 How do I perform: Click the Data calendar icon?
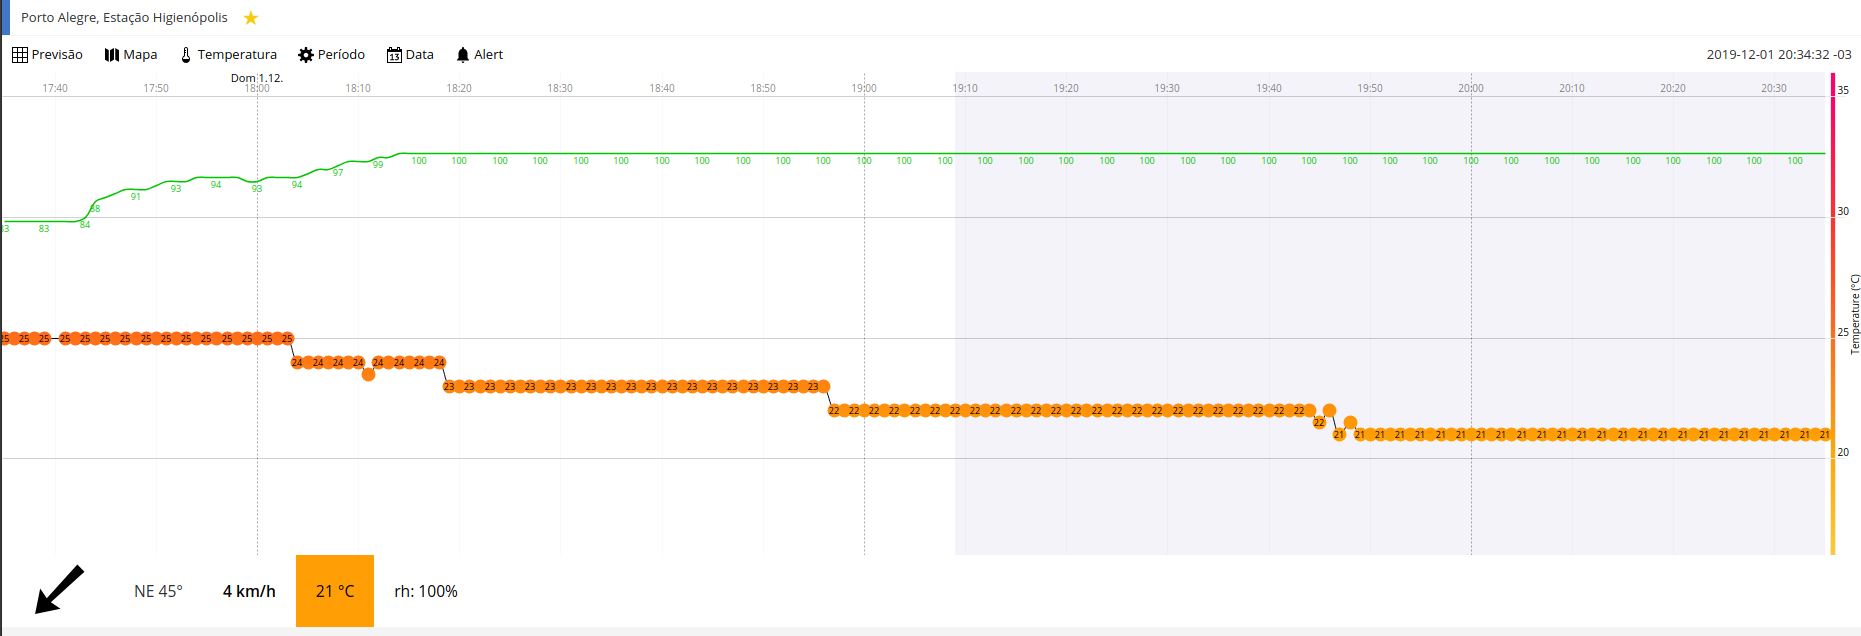pos(394,55)
